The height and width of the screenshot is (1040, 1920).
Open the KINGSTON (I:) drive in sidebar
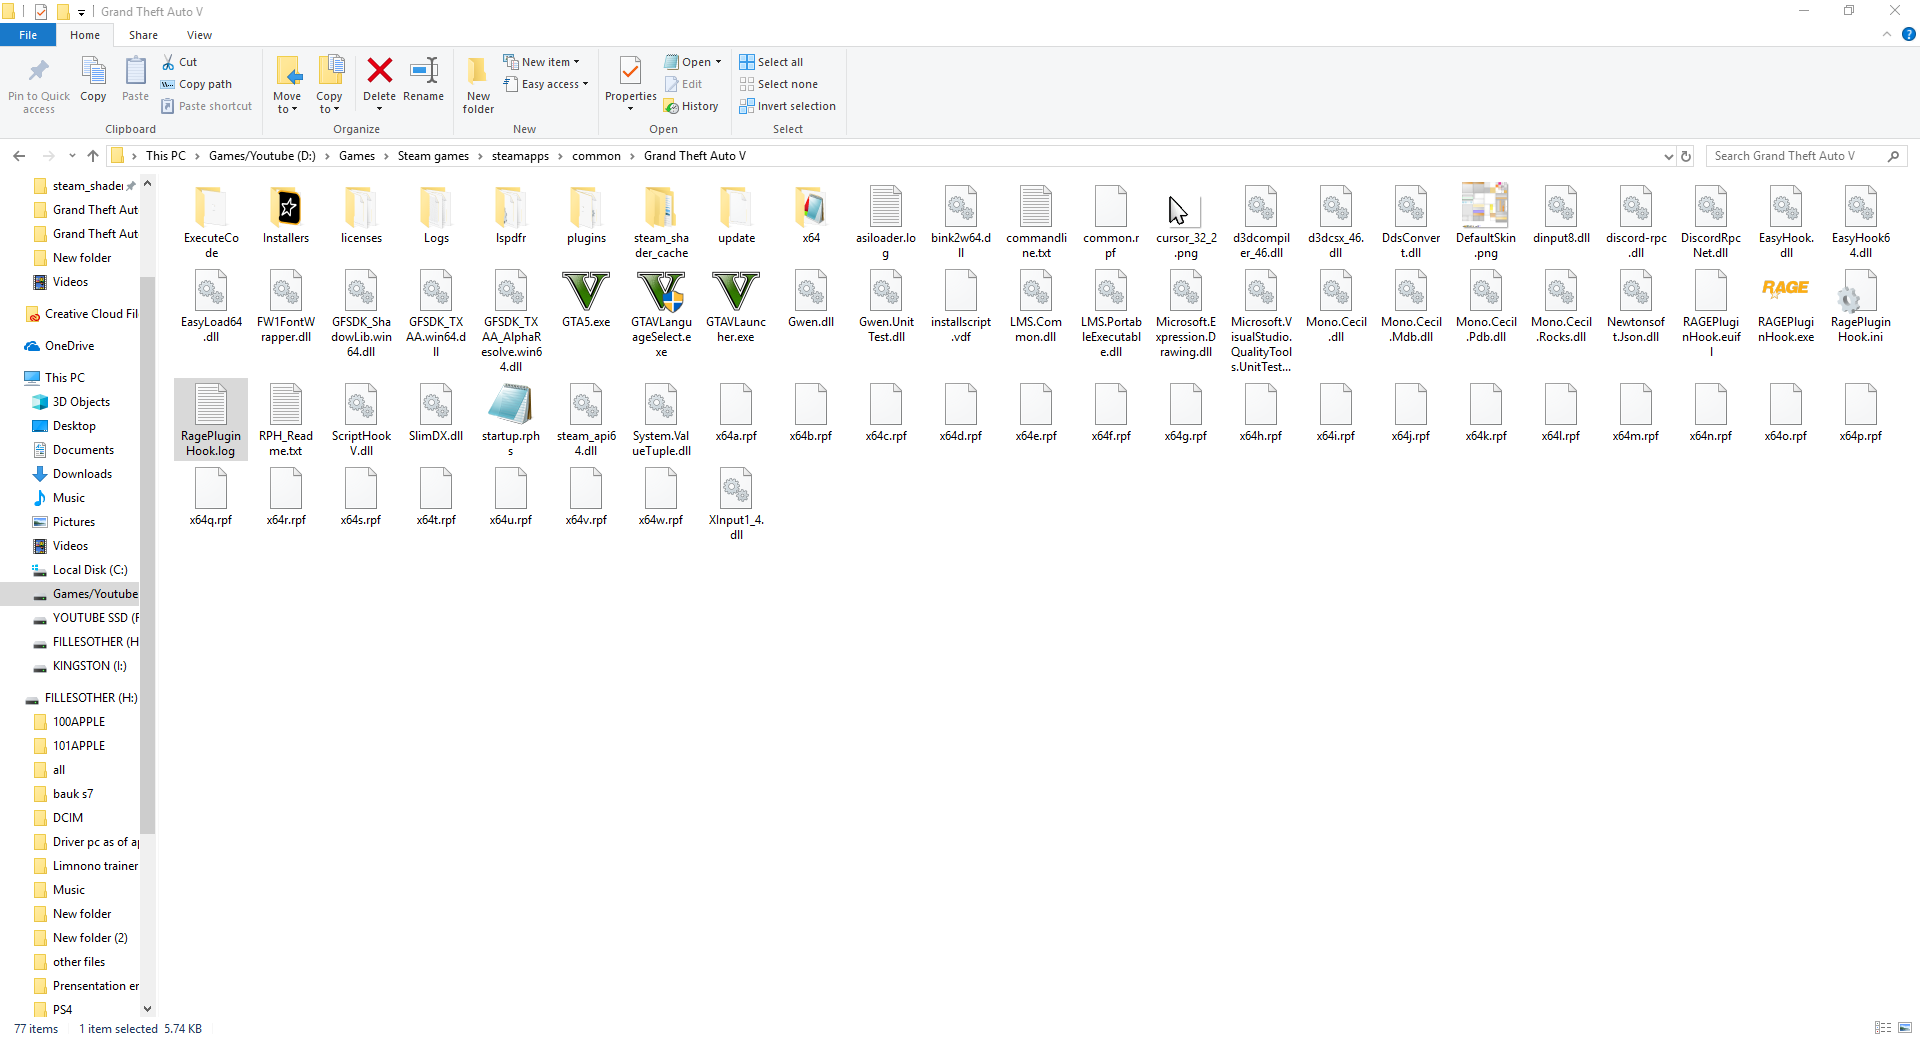tap(89, 666)
